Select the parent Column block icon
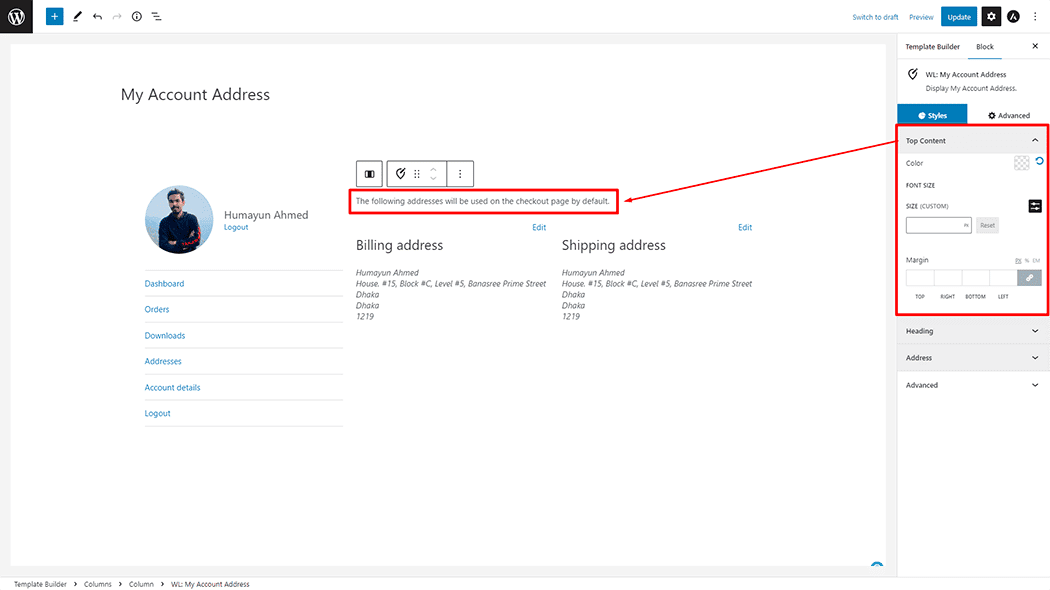1050x590 pixels. pos(370,174)
